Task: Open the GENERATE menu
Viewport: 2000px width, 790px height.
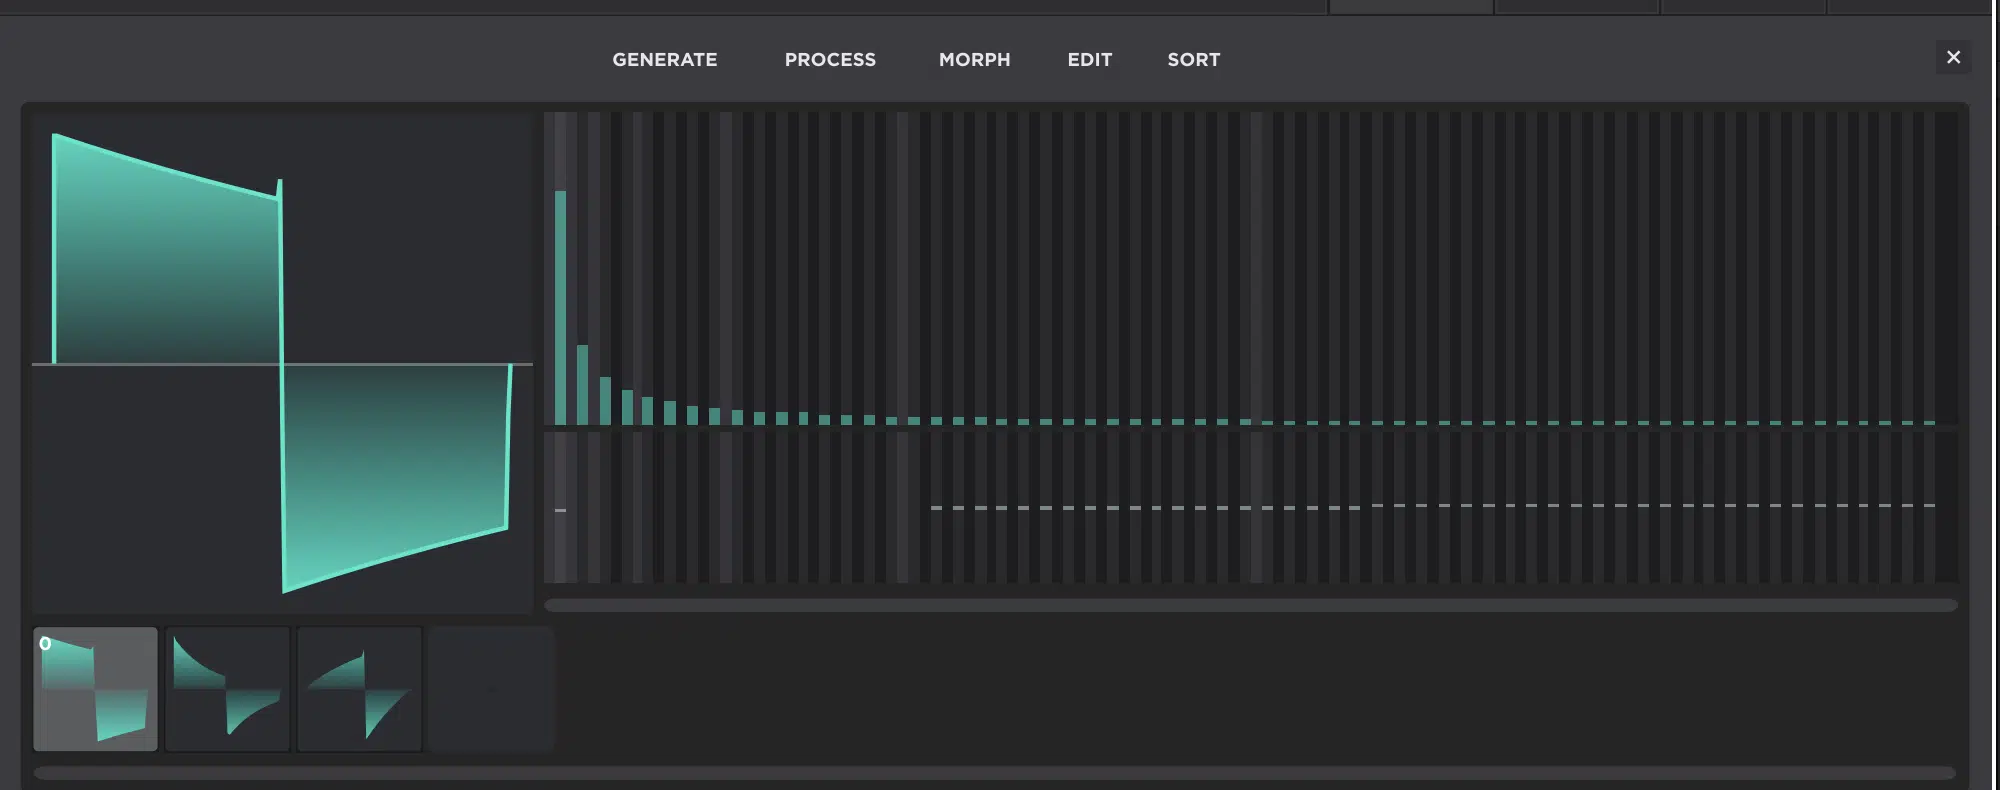Action: [x=664, y=60]
